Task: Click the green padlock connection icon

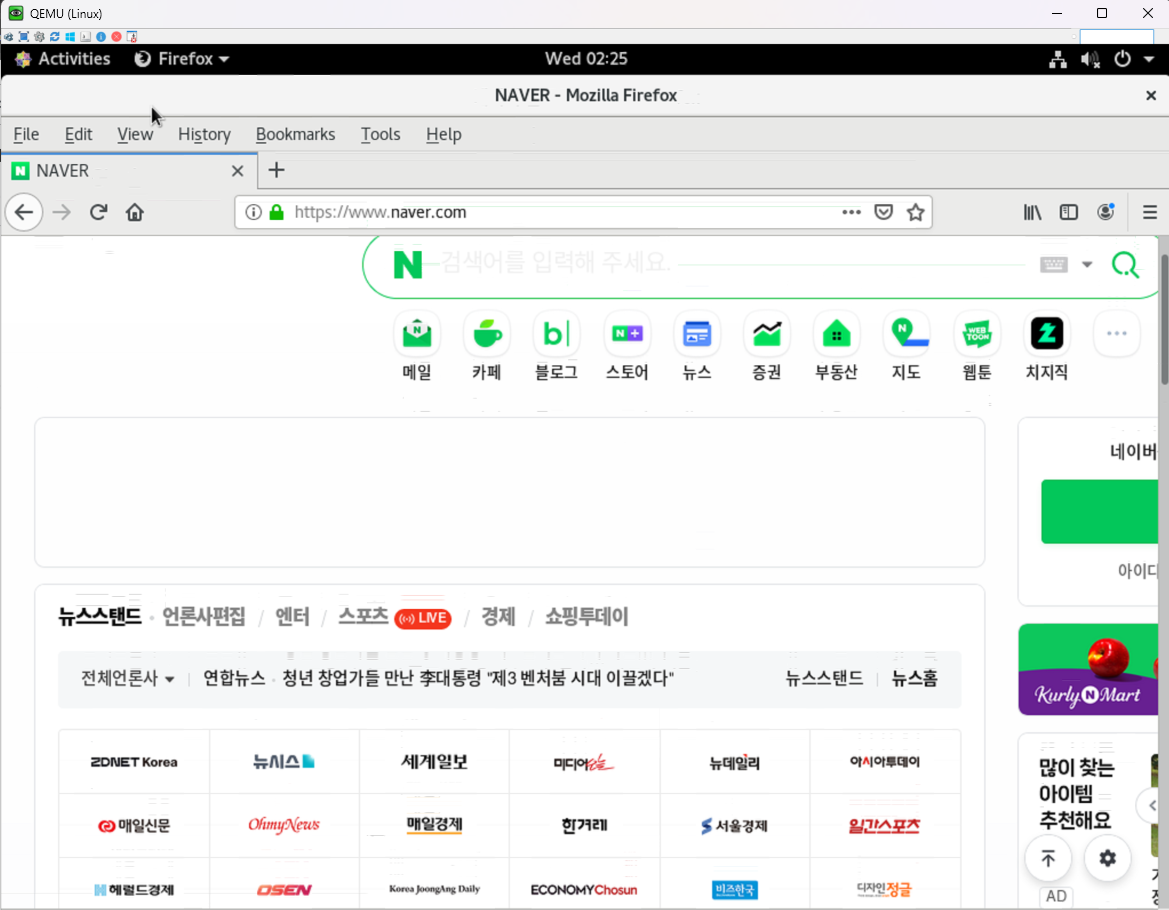Action: [277, 212]
